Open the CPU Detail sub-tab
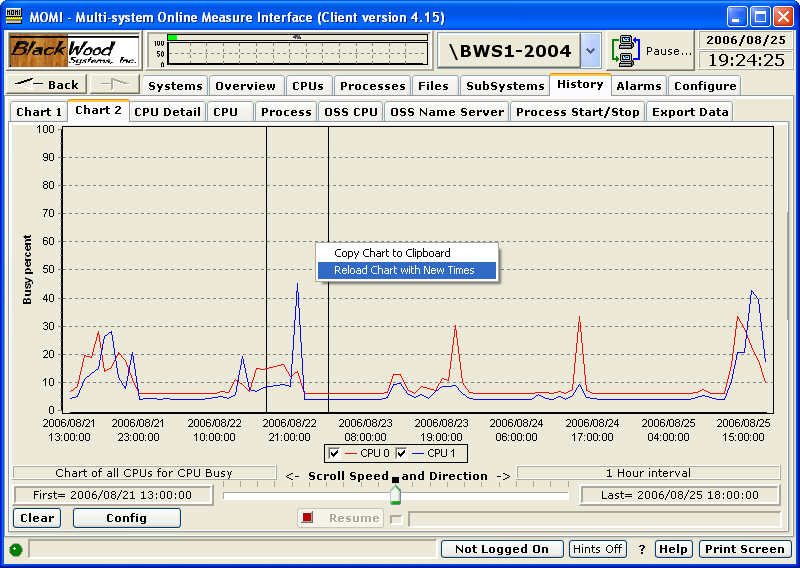The image size is (800, 568). pos(167,112)
